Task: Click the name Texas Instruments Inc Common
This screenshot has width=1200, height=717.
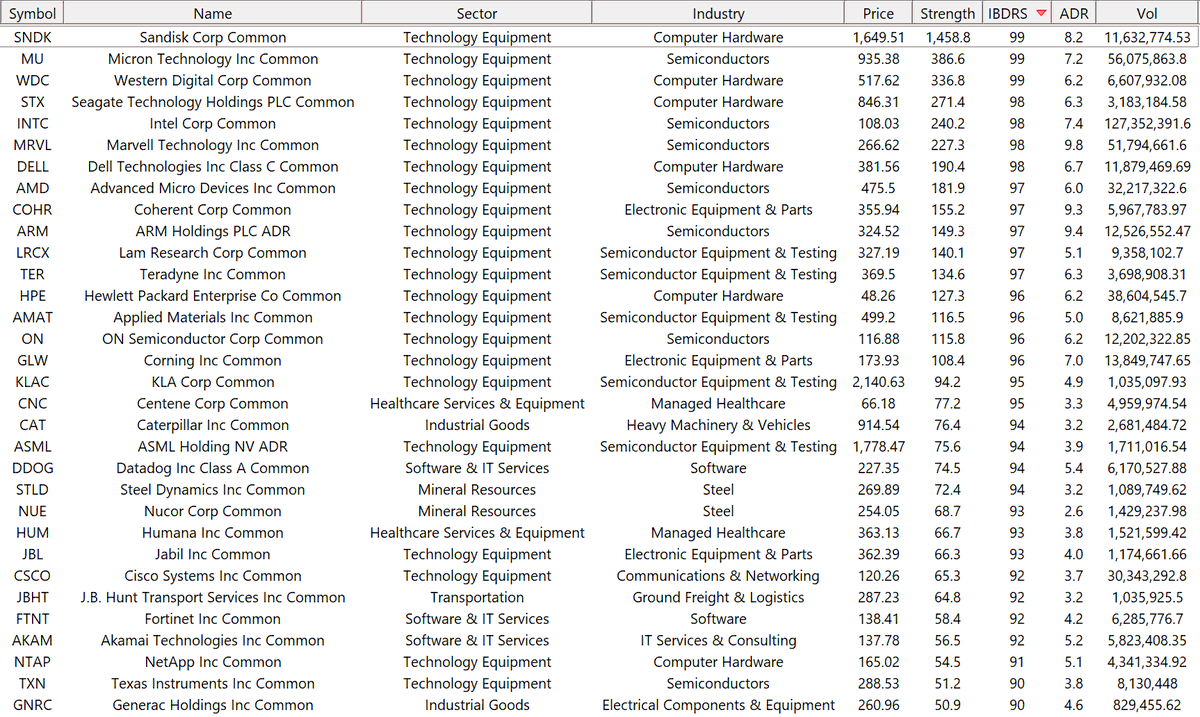Action: [x=213, y=684]
